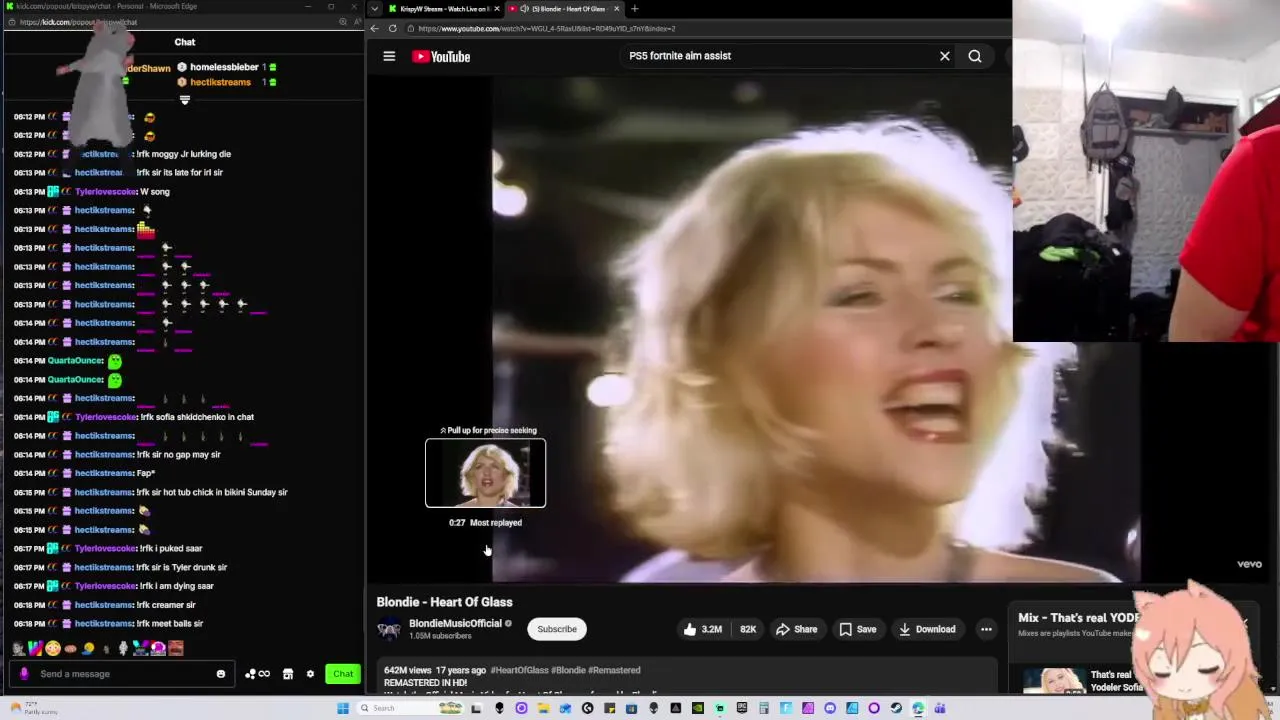Screen dimensions: 1280x720
Task: Open Tylerlovescoke's message 'W song' username
Action: click(x=105, y=191)
